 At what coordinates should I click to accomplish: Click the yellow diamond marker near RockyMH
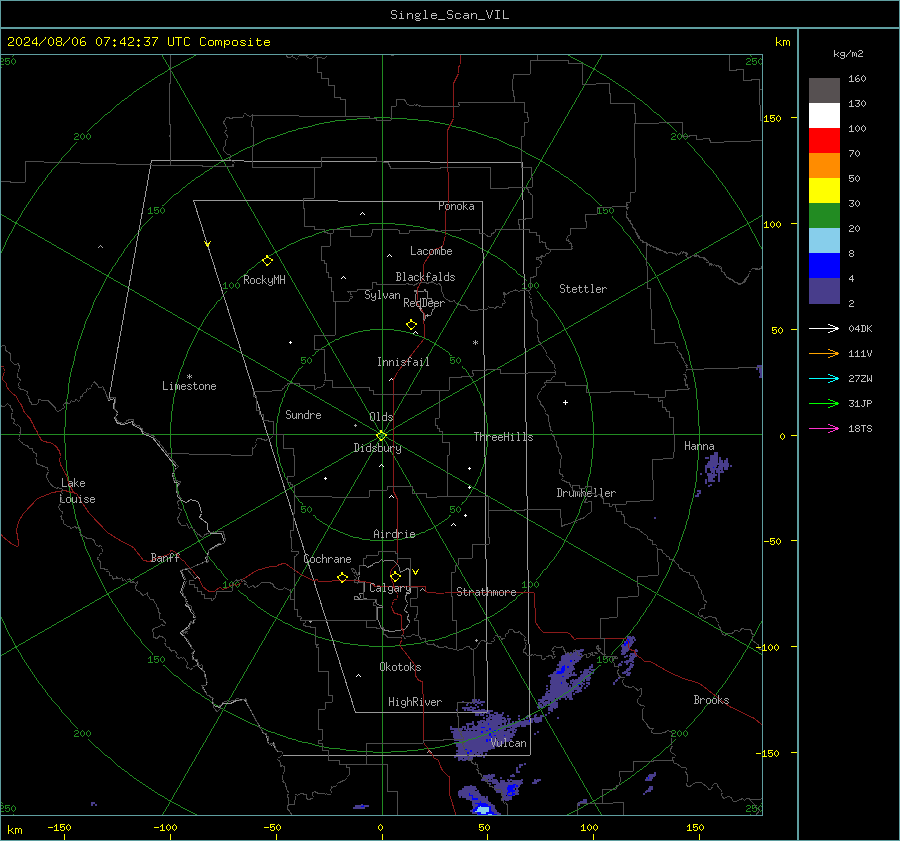point(267,261)
